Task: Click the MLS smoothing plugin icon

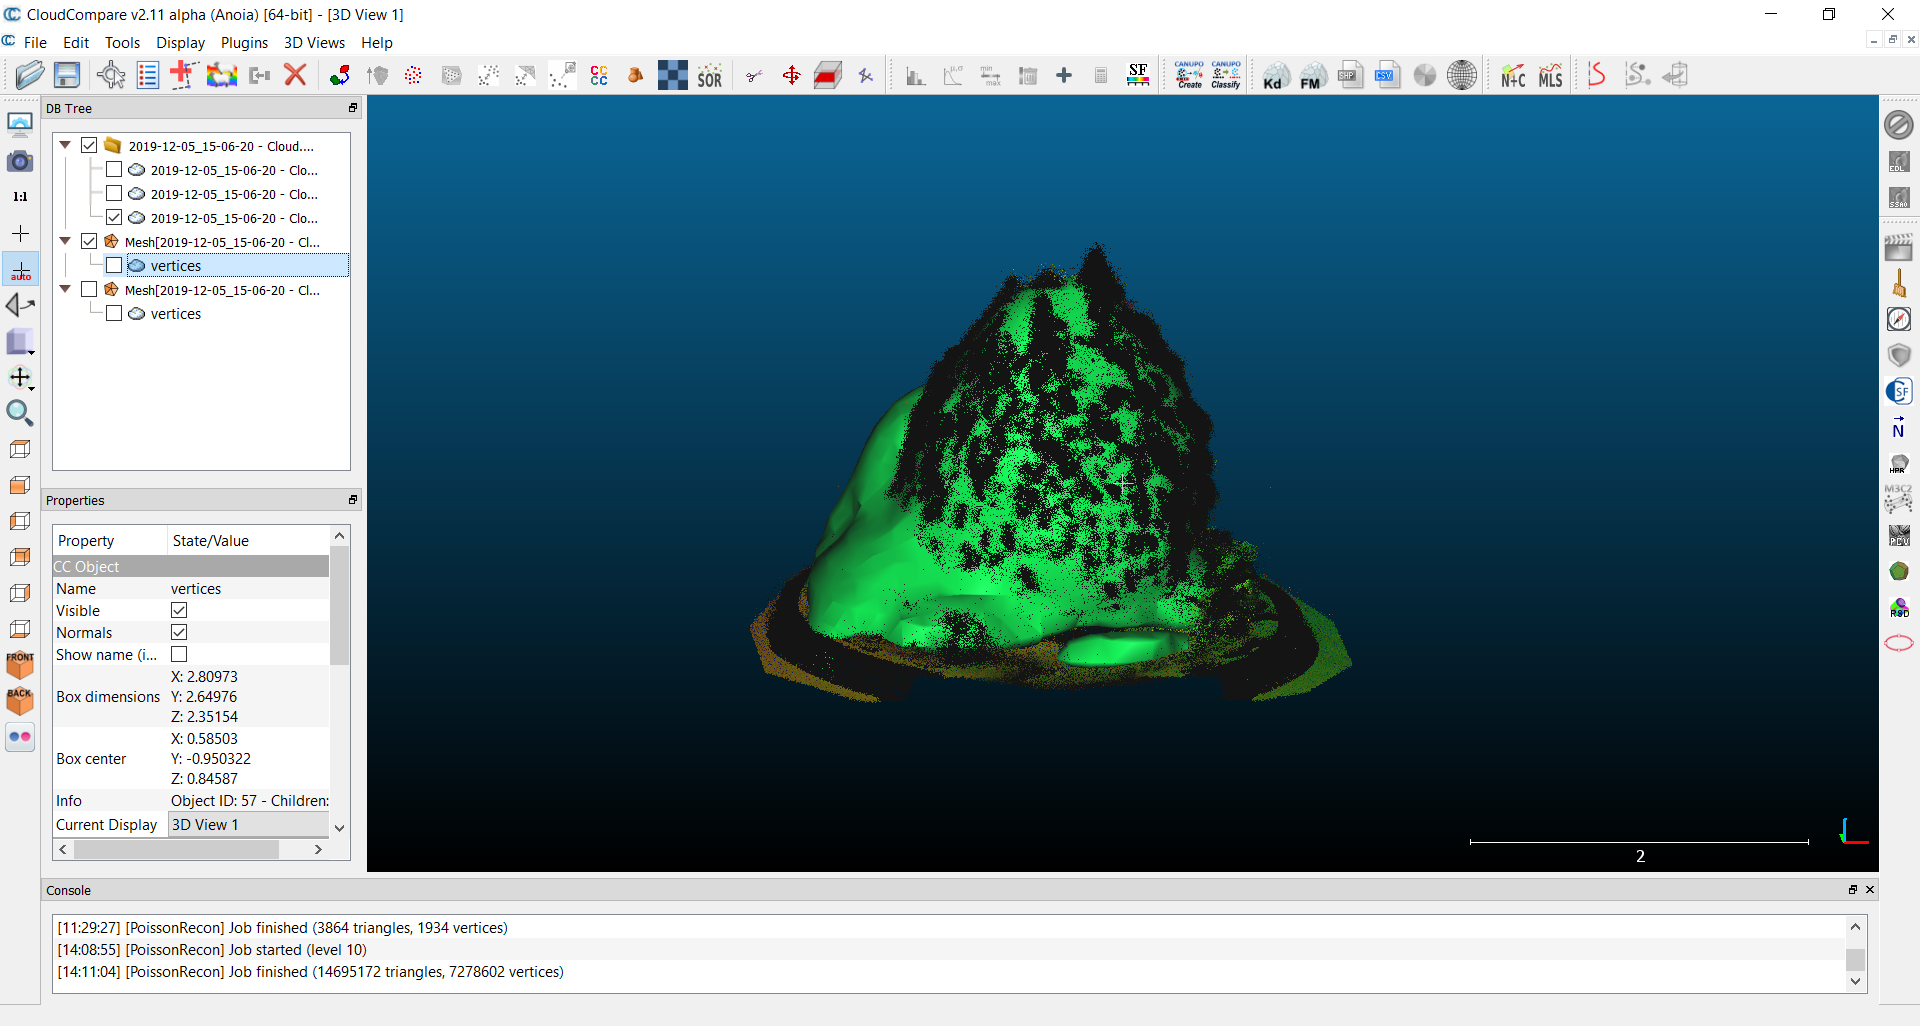Action: (1550, 76)
